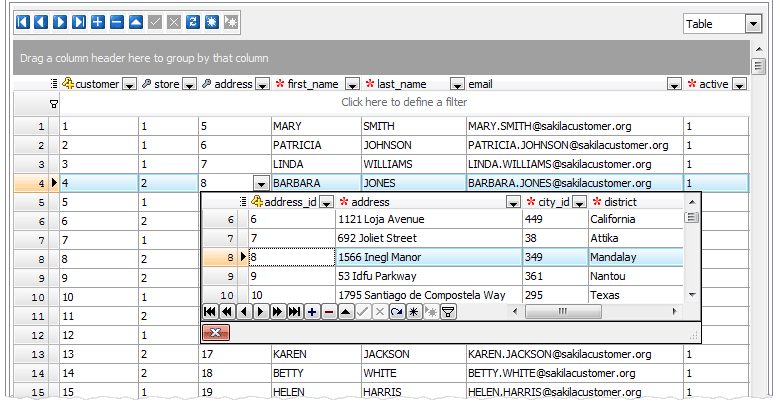Viewport: 780px width, 404px height.
Task: Select the '692 Joliet Street' address cell
Action: click(428, 239)
